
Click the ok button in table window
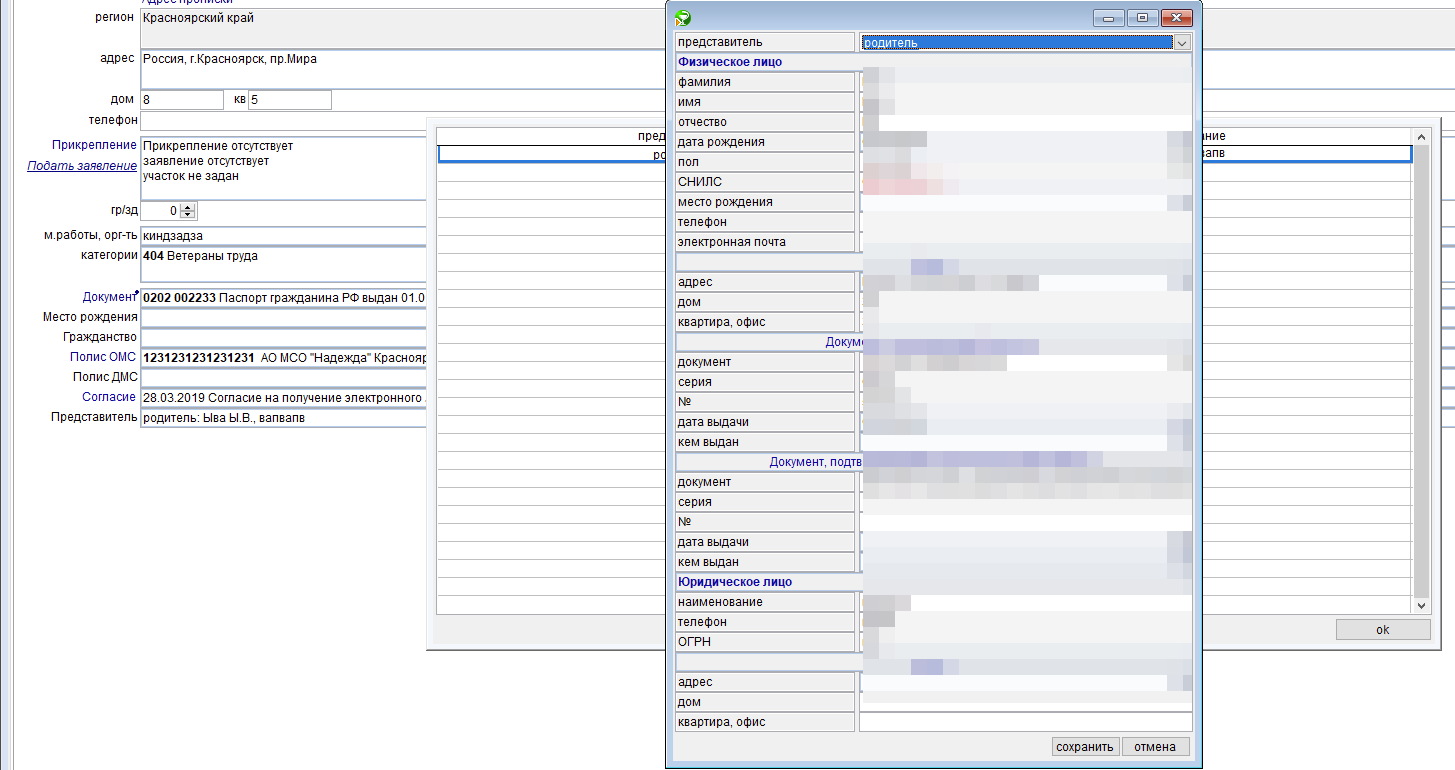click(x=1383, y=629)
